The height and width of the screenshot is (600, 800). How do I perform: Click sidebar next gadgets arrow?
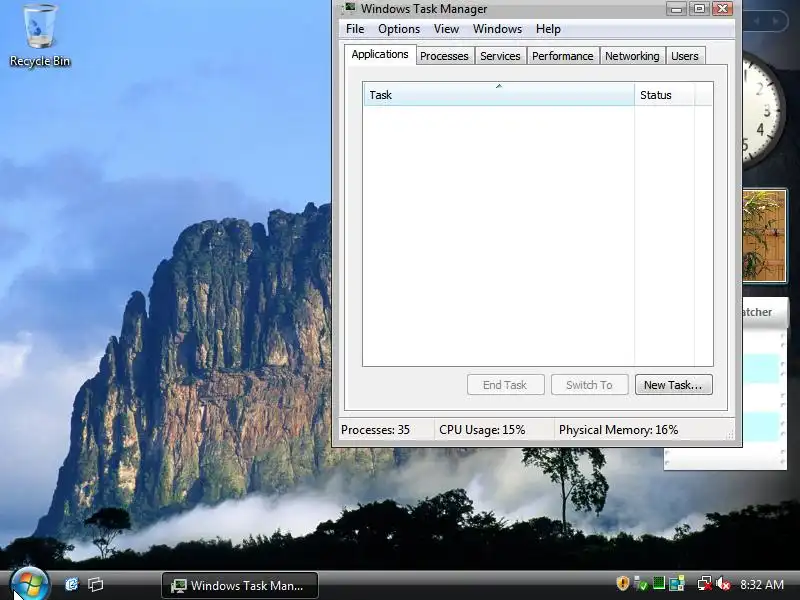[x=776, y=21]
